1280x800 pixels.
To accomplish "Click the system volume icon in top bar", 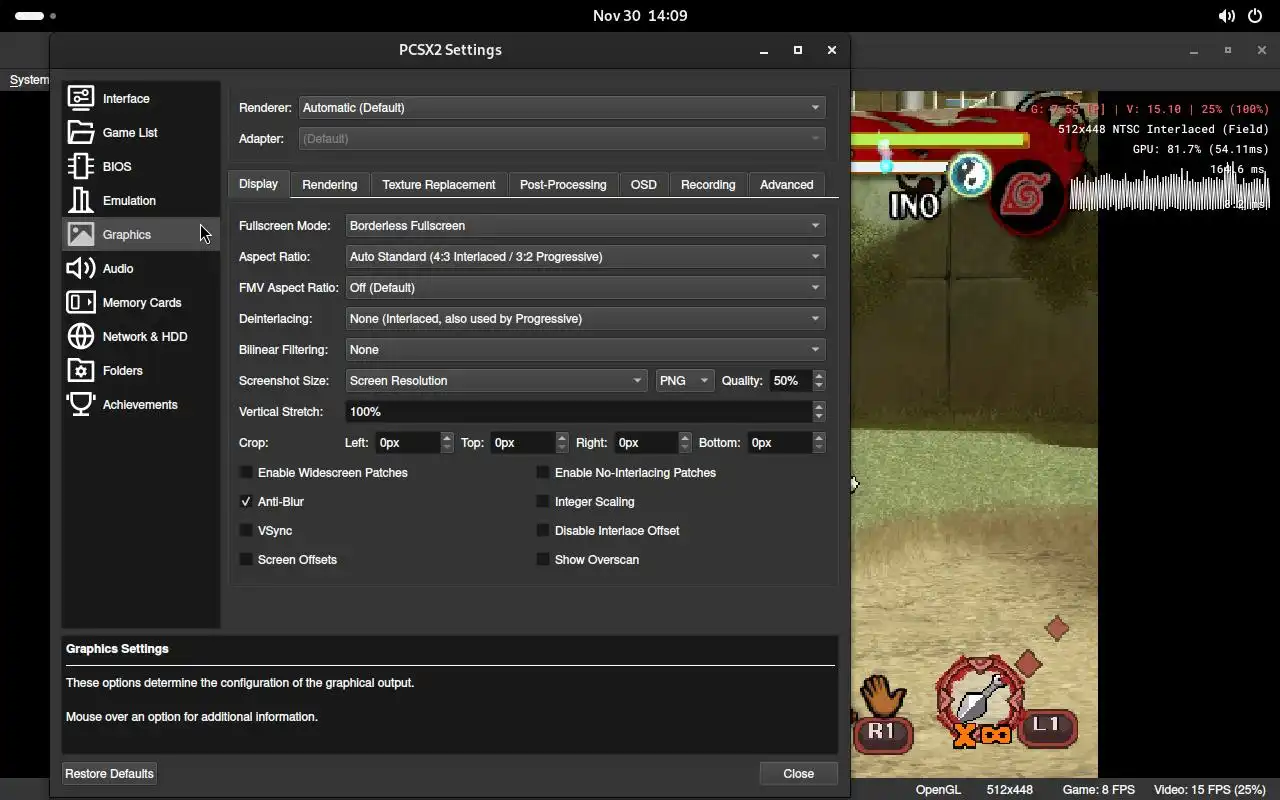I will coord(1226,16).
